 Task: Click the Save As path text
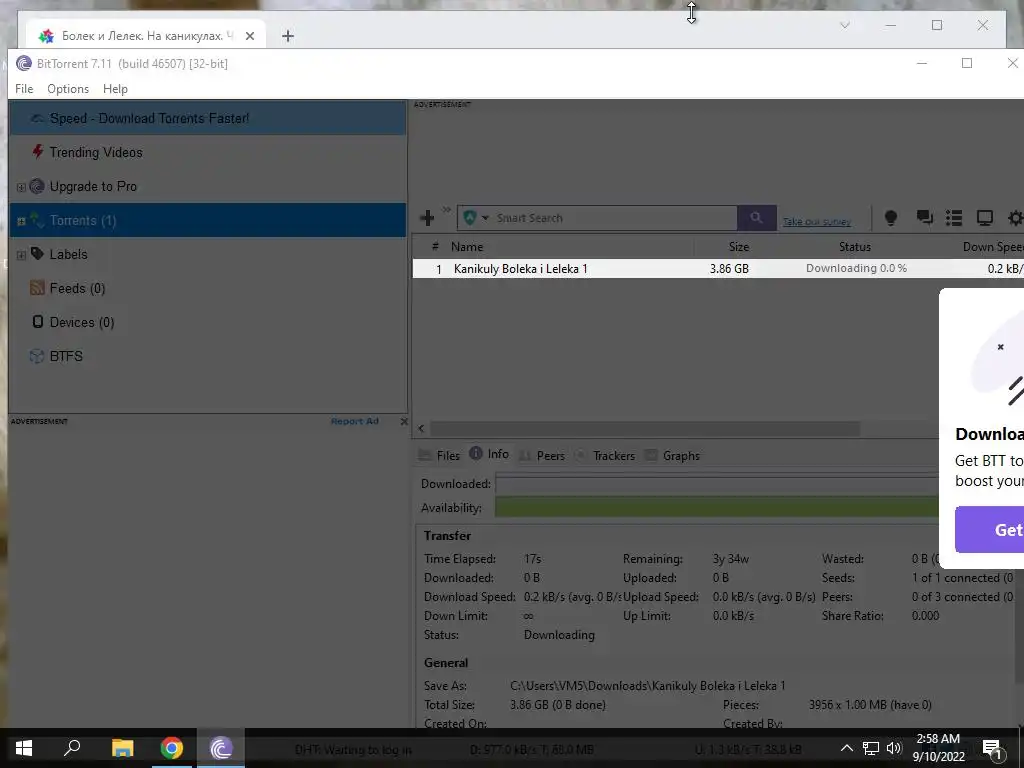coord(647,686)
